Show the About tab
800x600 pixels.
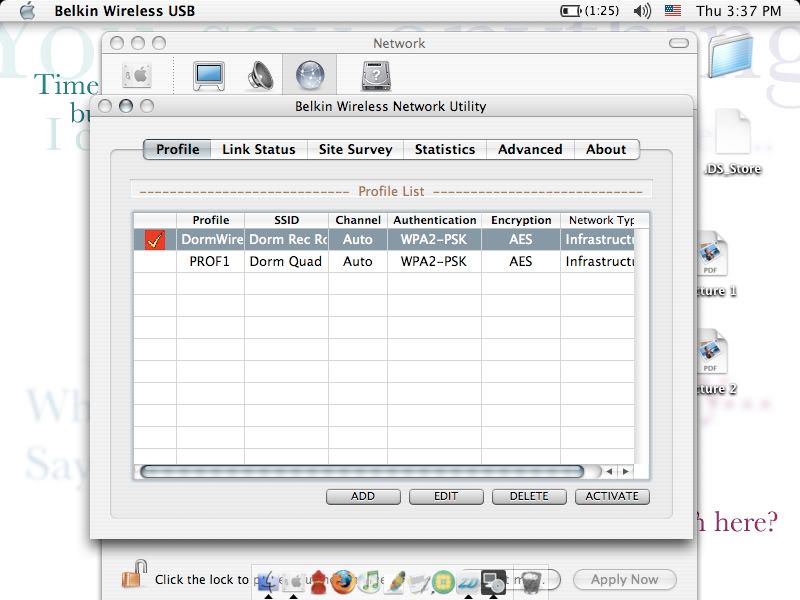pyautogui.click(x=606, y=149)
